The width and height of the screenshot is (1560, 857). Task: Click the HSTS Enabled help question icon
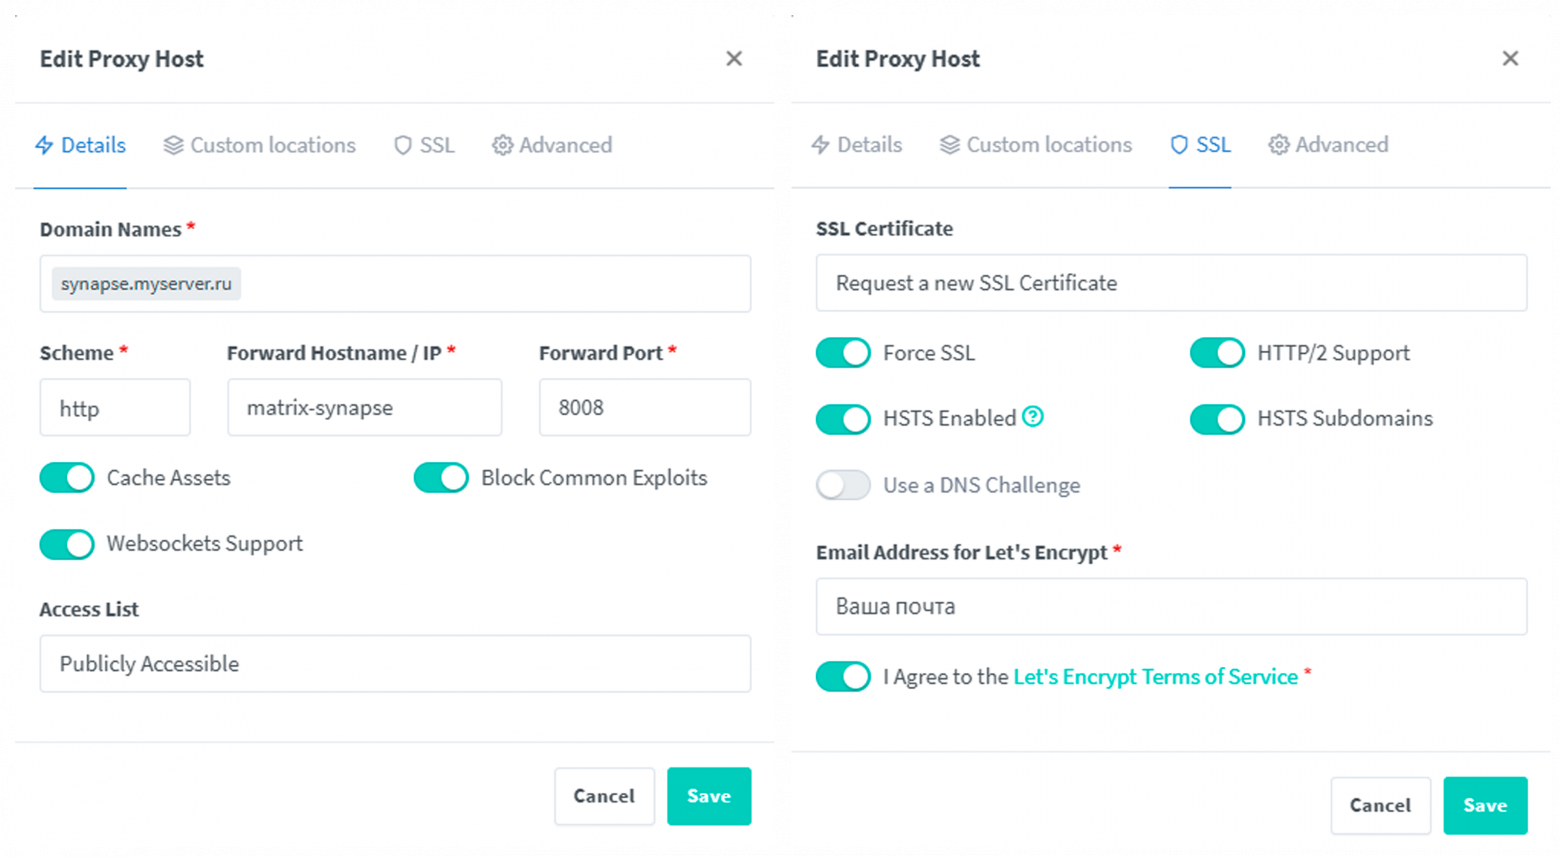click(x=1033, y=417)
